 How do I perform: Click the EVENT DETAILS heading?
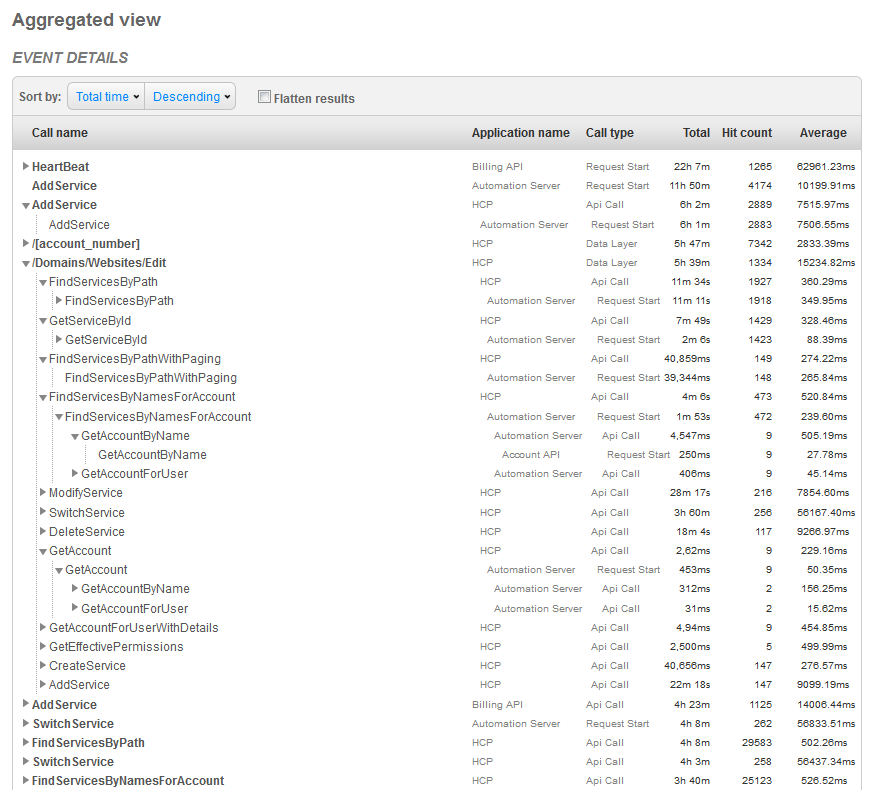70,58
